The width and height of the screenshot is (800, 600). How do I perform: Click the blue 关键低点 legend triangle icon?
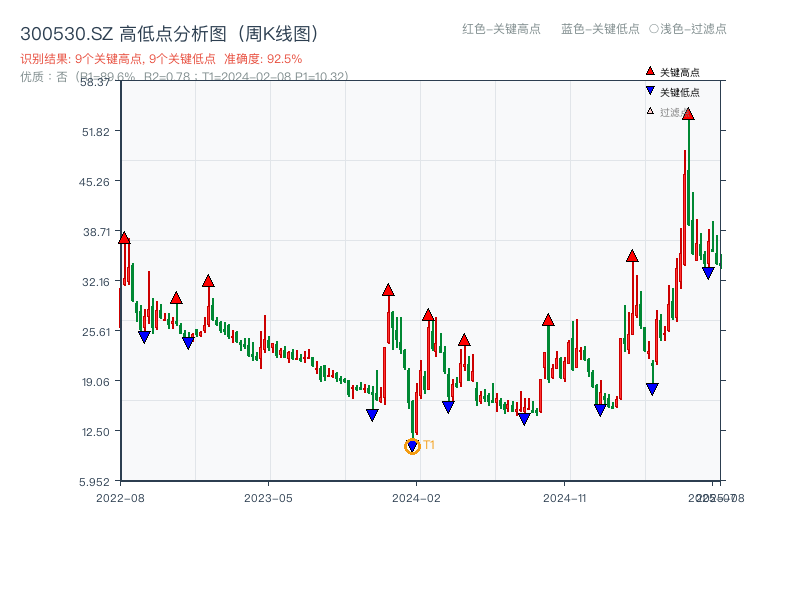click(650, 91)
